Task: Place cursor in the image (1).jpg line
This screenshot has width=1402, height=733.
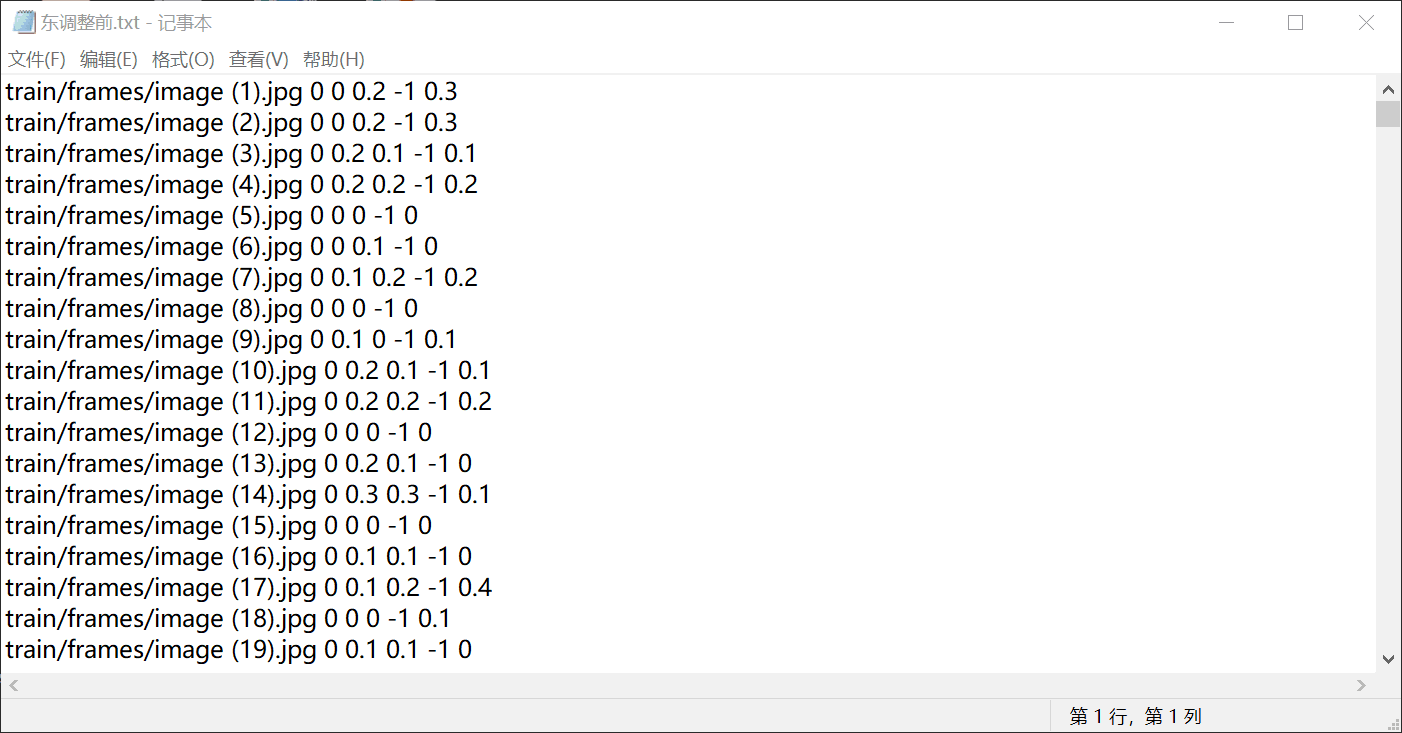Action: (x=231, y=92)
